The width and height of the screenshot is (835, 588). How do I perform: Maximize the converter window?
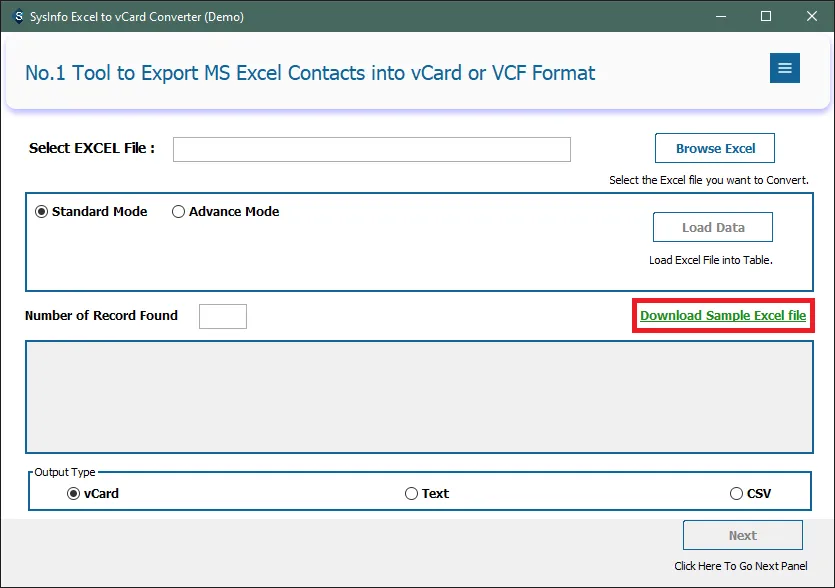(x=765, y=16)
